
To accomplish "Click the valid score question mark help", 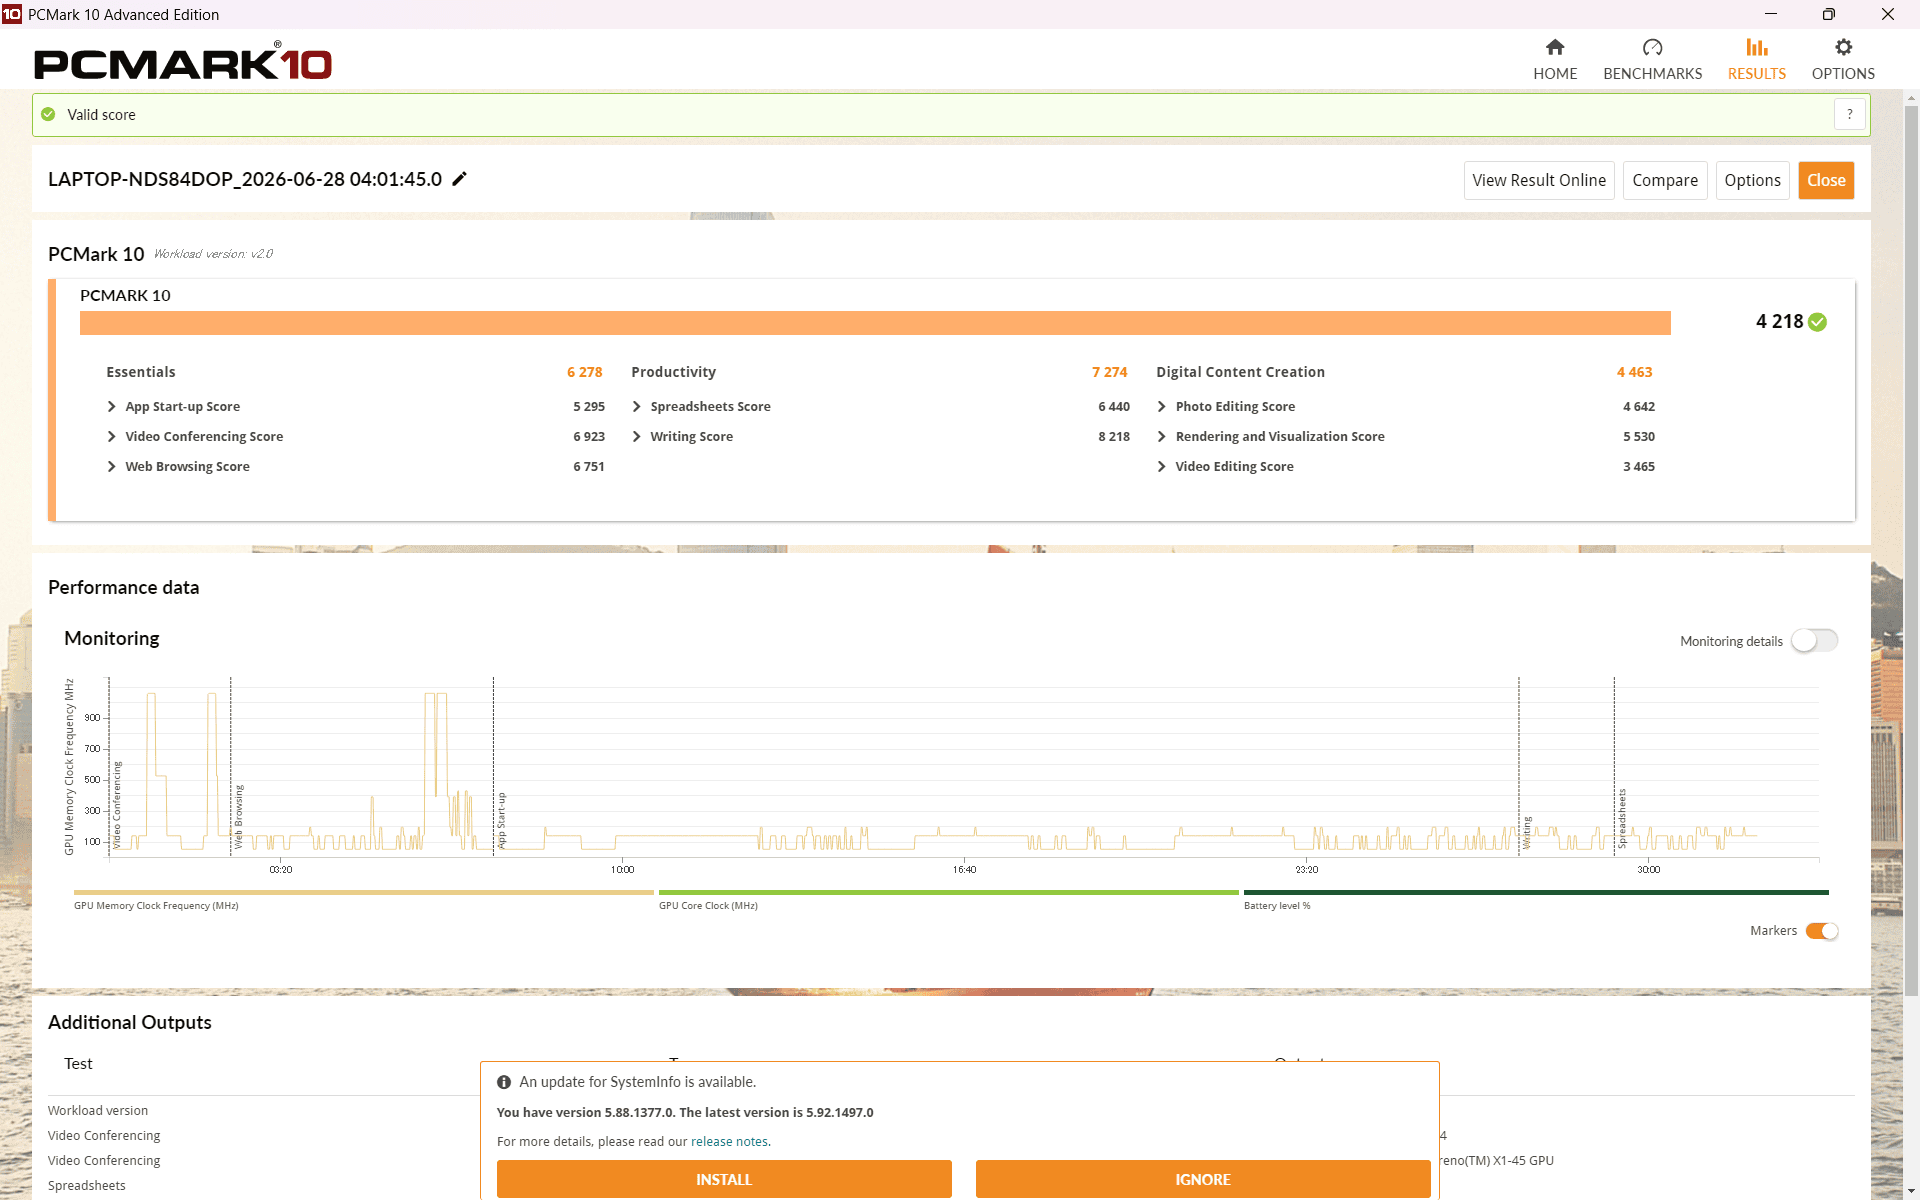I will (1850, 115).
